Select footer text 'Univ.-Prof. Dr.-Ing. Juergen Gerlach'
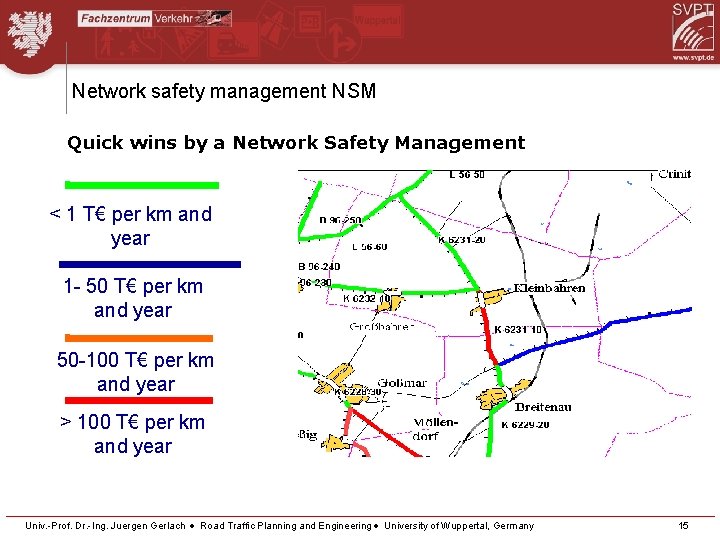The height and width of the screenshot is (540, 720). click(x=105, y=526)
